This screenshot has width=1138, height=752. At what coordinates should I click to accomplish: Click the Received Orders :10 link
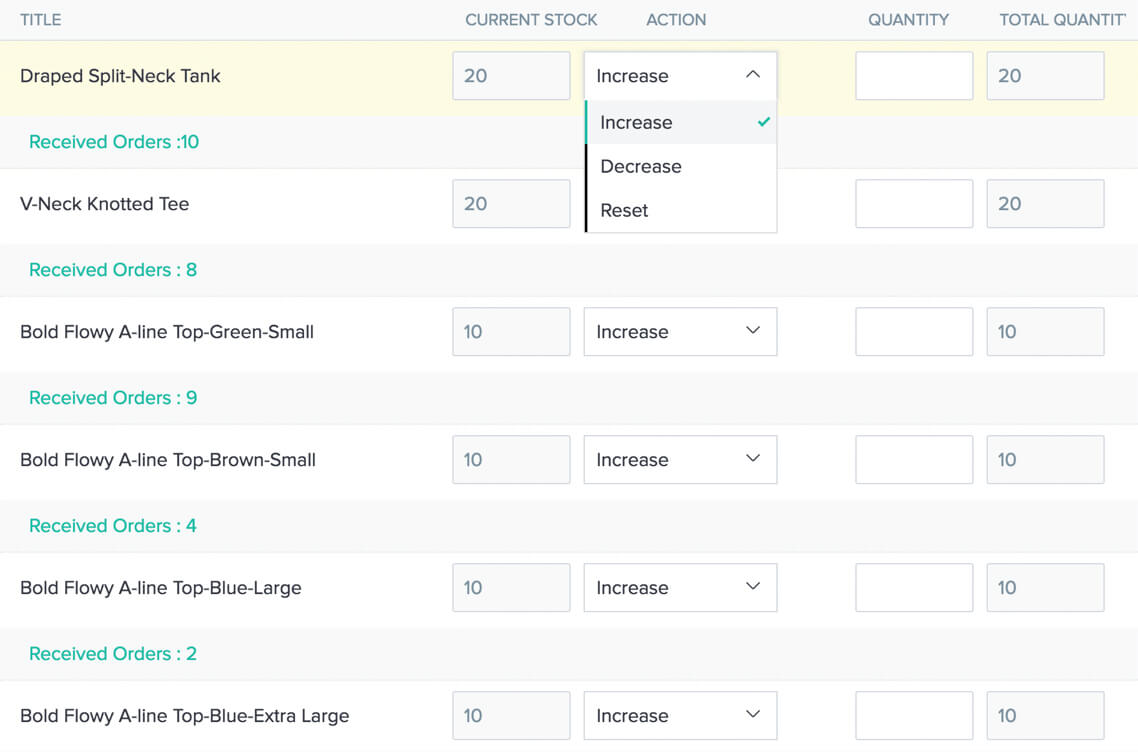114,142
